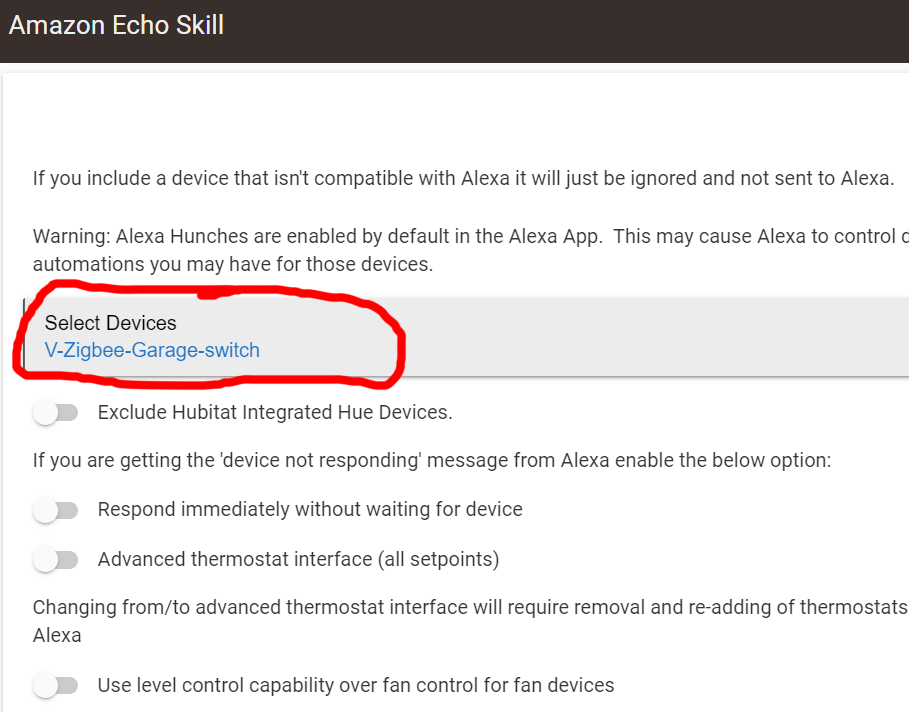The image size is (909, 712).
Task: Enable Respond immediately without waiting switch
Action: 55,510
